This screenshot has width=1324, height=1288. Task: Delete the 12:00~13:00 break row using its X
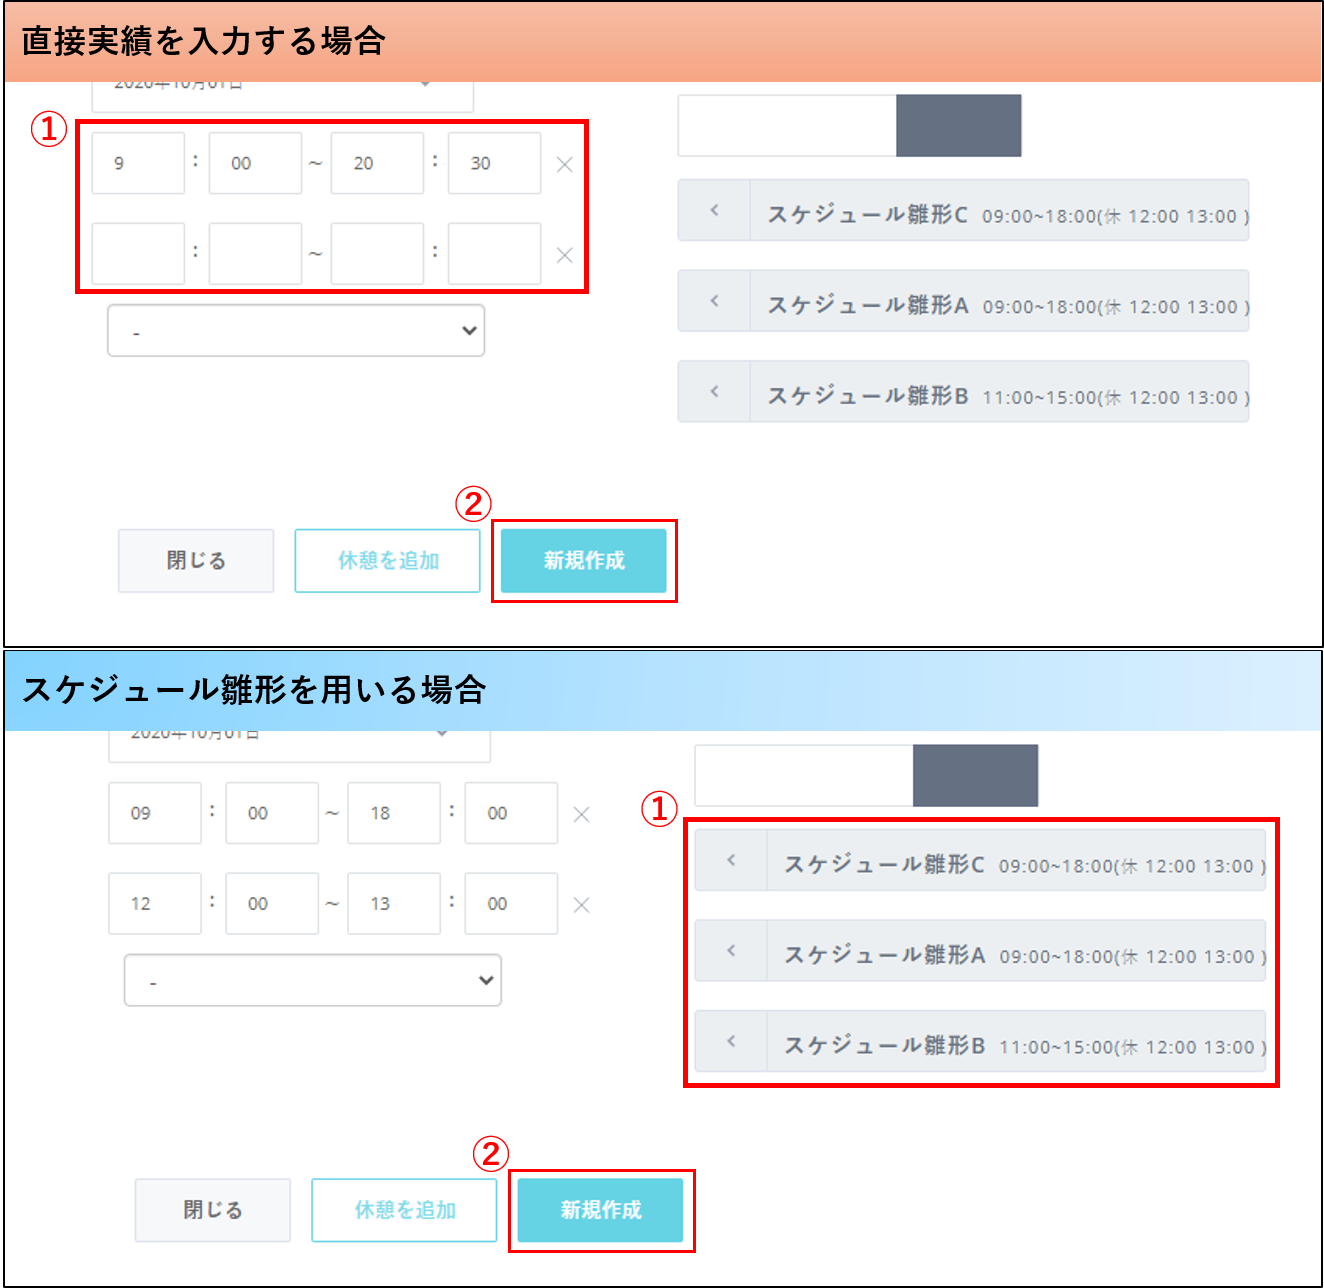[x=581, y=905]
